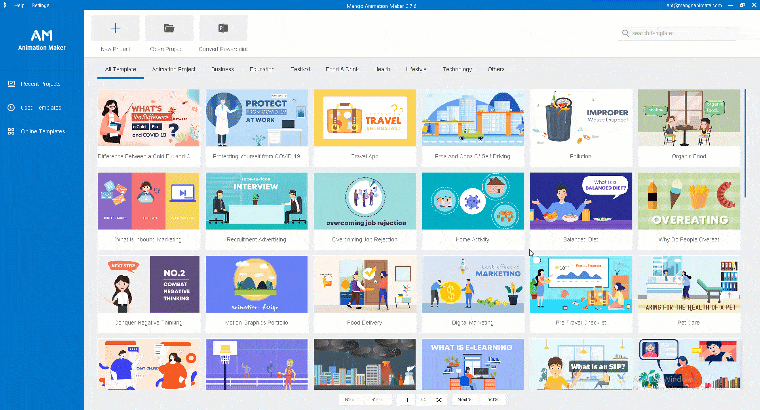Switch to the All Templates tab

click(118, 70)
